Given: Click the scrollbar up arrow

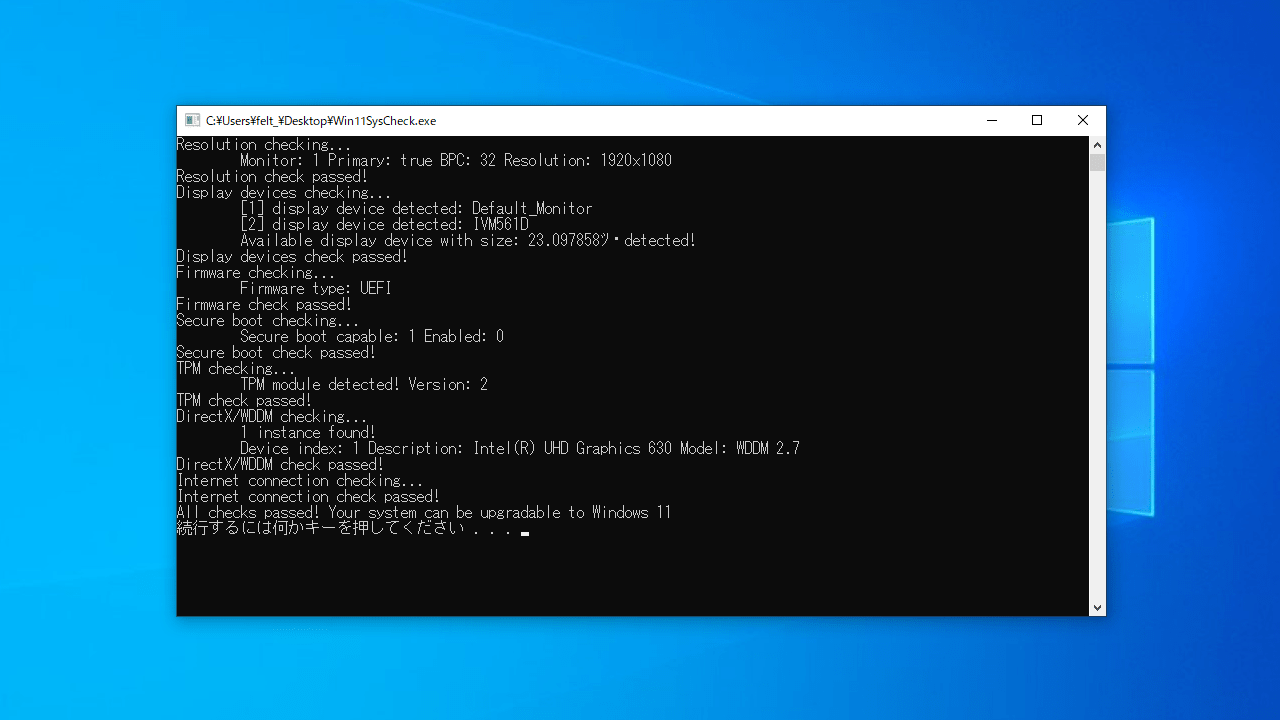Looking at the screenshot, I should [1097, 144].
